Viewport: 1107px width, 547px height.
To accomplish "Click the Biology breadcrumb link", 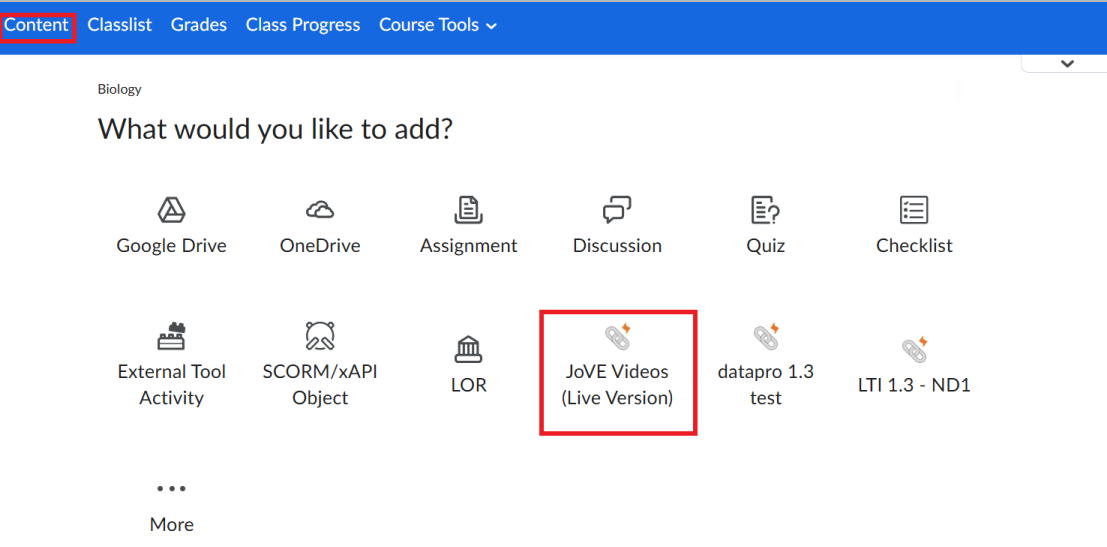I will pyautogui.click(x=120, y=89).
